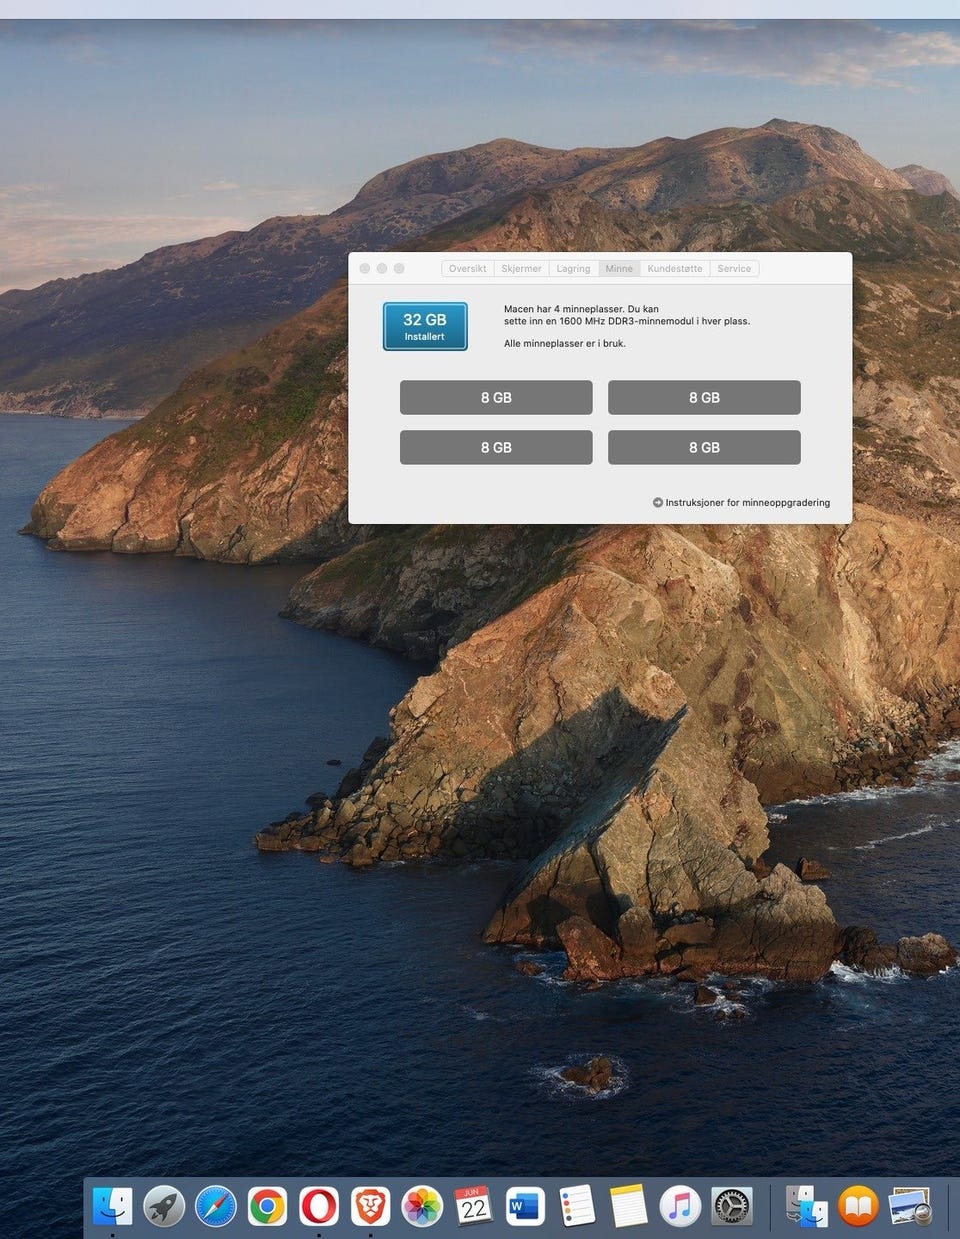Open the Kundestøtte tab

pos(675,268)
